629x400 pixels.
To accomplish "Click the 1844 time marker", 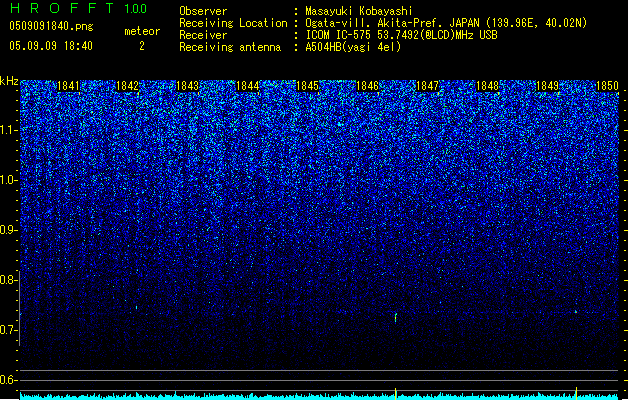I will [248, 86].
